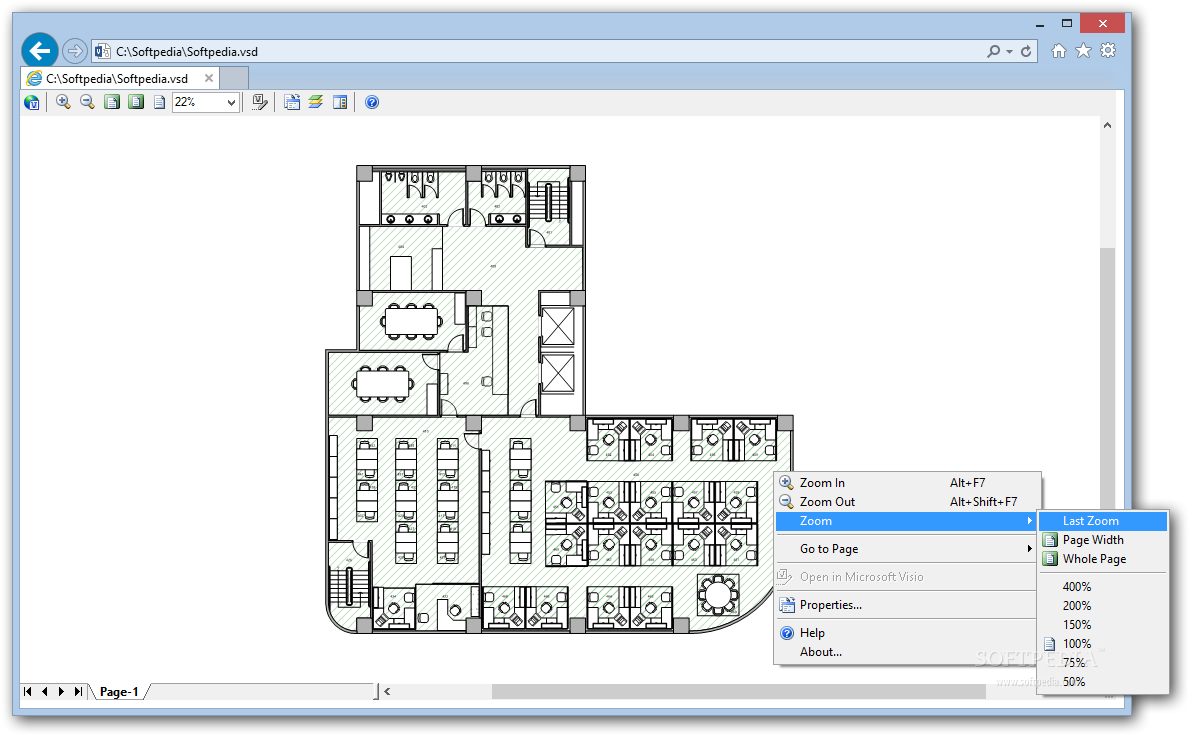Click the address bar search magnifier
Screen dimensions: 1190x736
point(993,51)
